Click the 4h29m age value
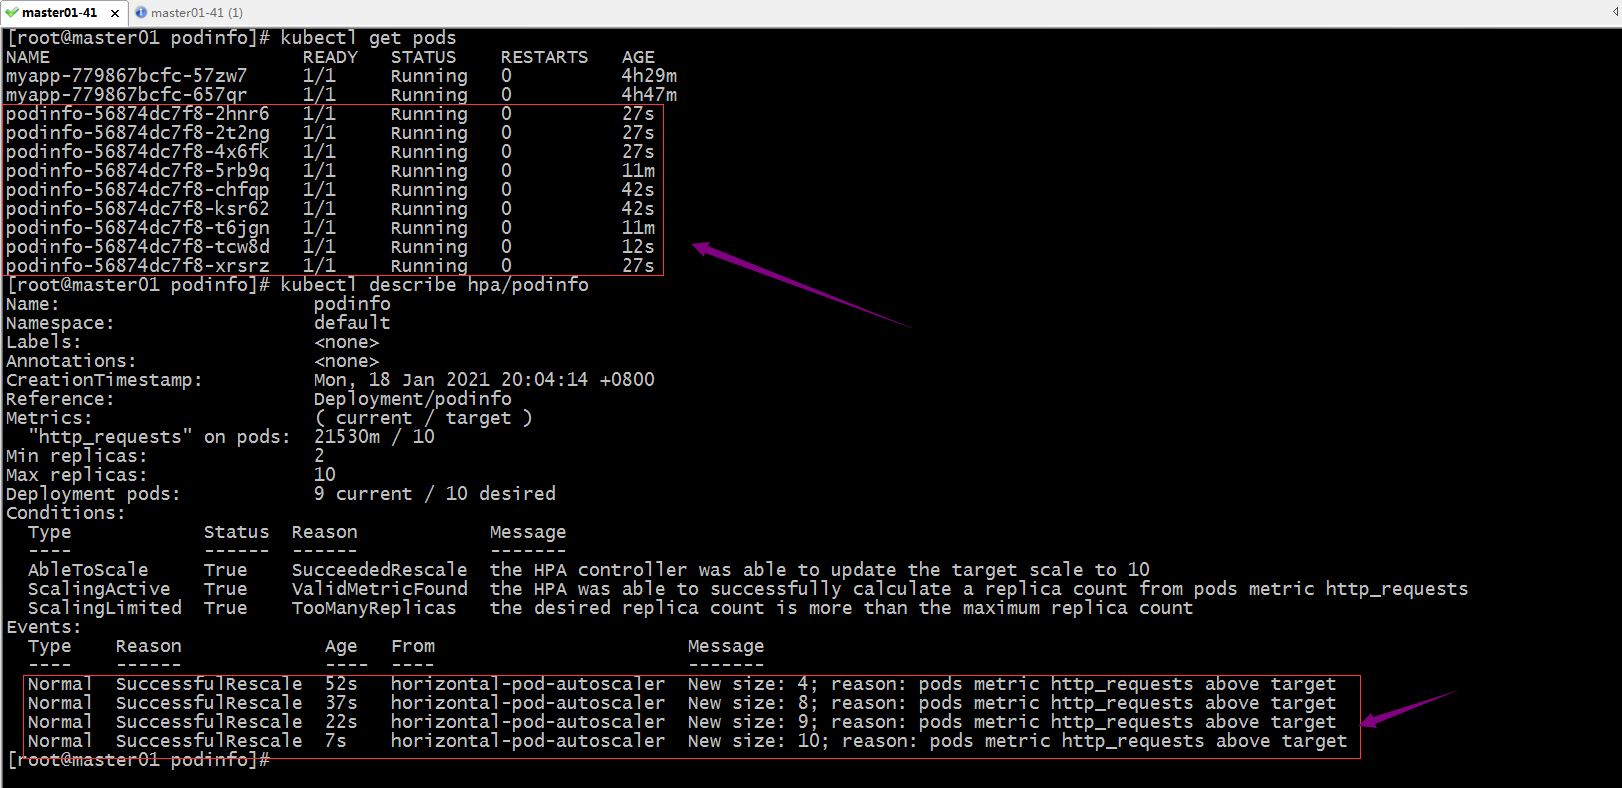The image size is (1622, 788). click(649, 76)
